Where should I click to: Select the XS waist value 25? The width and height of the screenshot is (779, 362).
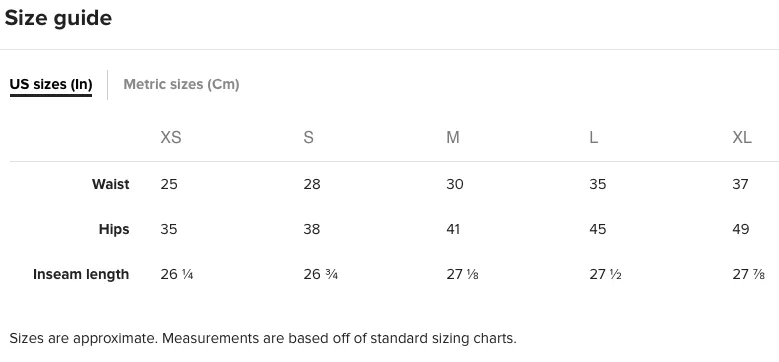[x=169, y=184]
